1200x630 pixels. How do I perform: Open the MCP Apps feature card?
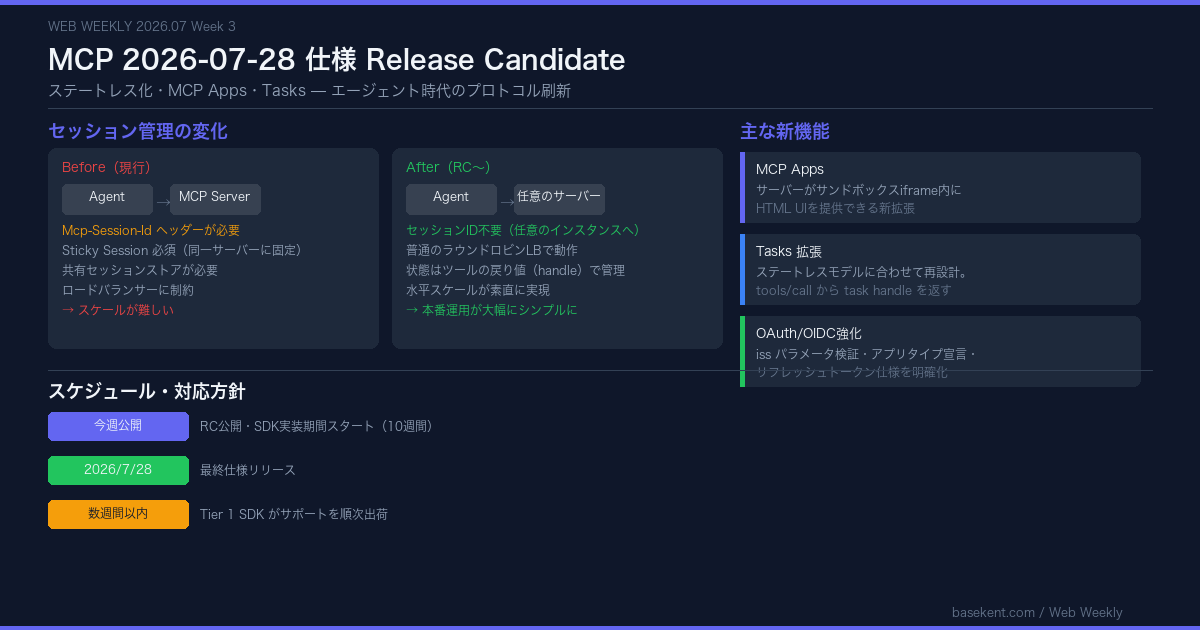(940, 187)
